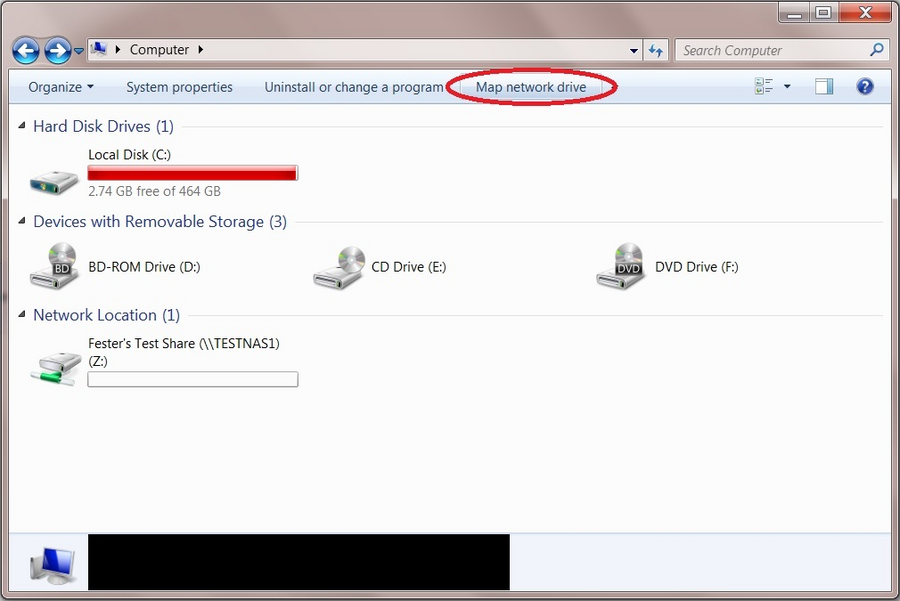Open the DVD Drive (F:) icon
Screen dimensions: 900x601
621,267
